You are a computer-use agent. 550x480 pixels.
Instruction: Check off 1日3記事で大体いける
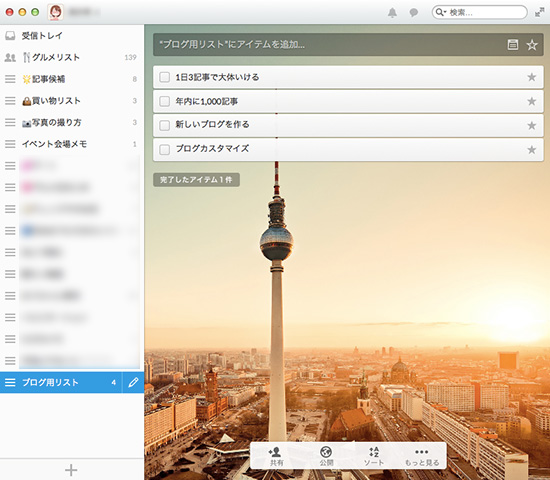165,77
